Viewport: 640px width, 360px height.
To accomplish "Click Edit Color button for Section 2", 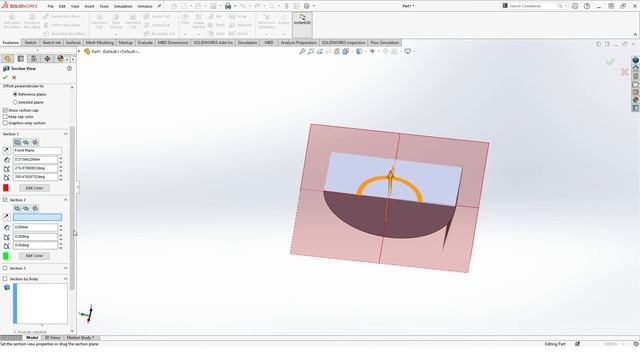I will point(34,256).
